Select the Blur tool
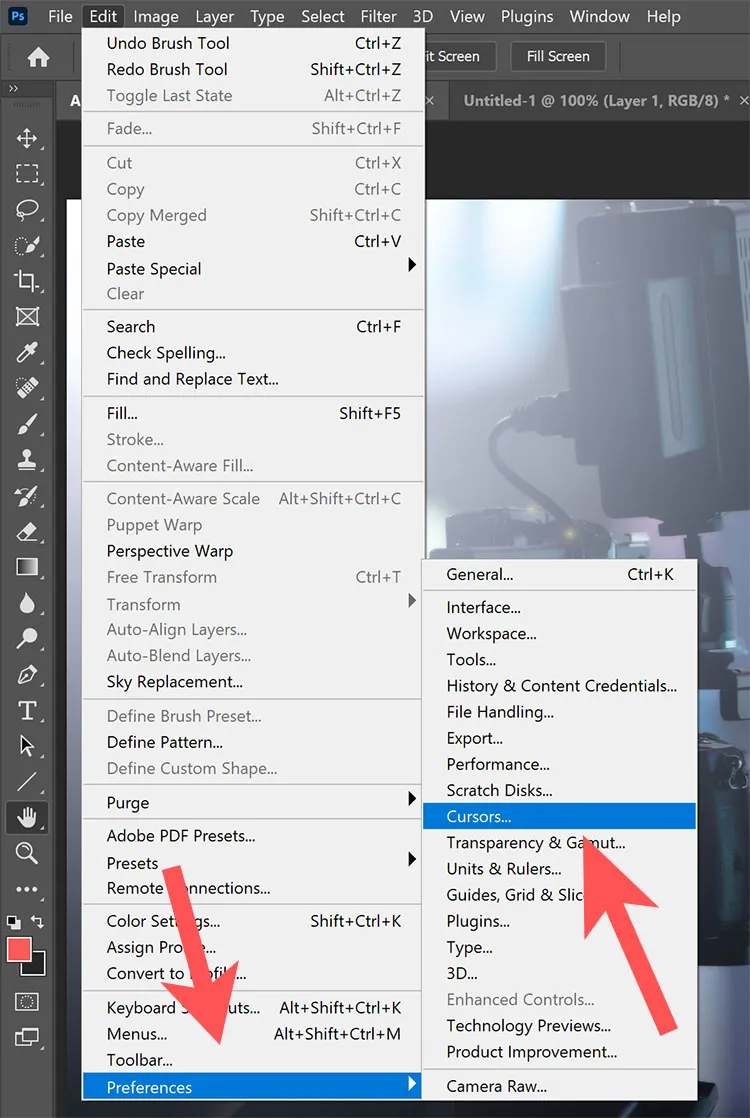750x1118 pixels. (x=27, y=603)
